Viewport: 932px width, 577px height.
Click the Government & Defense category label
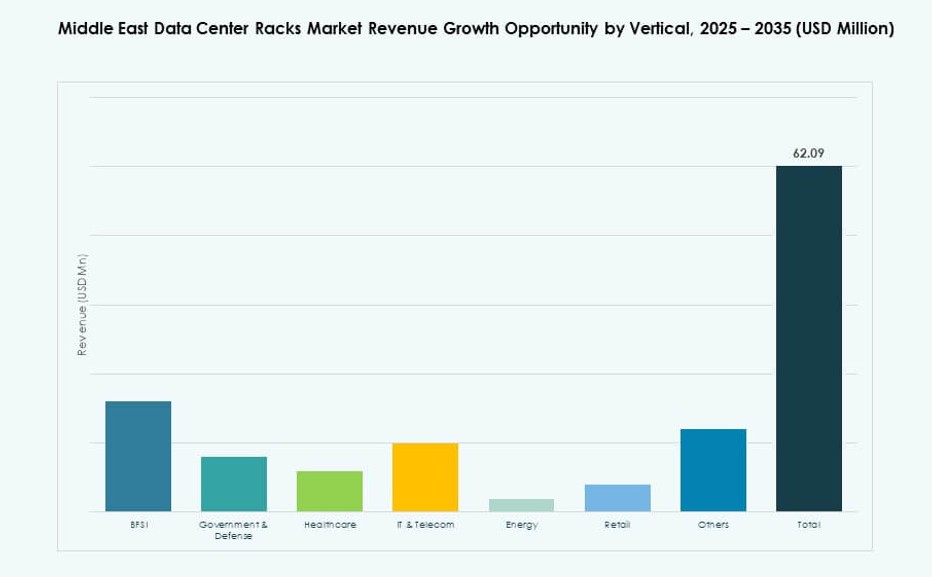(x=233, y=529)
